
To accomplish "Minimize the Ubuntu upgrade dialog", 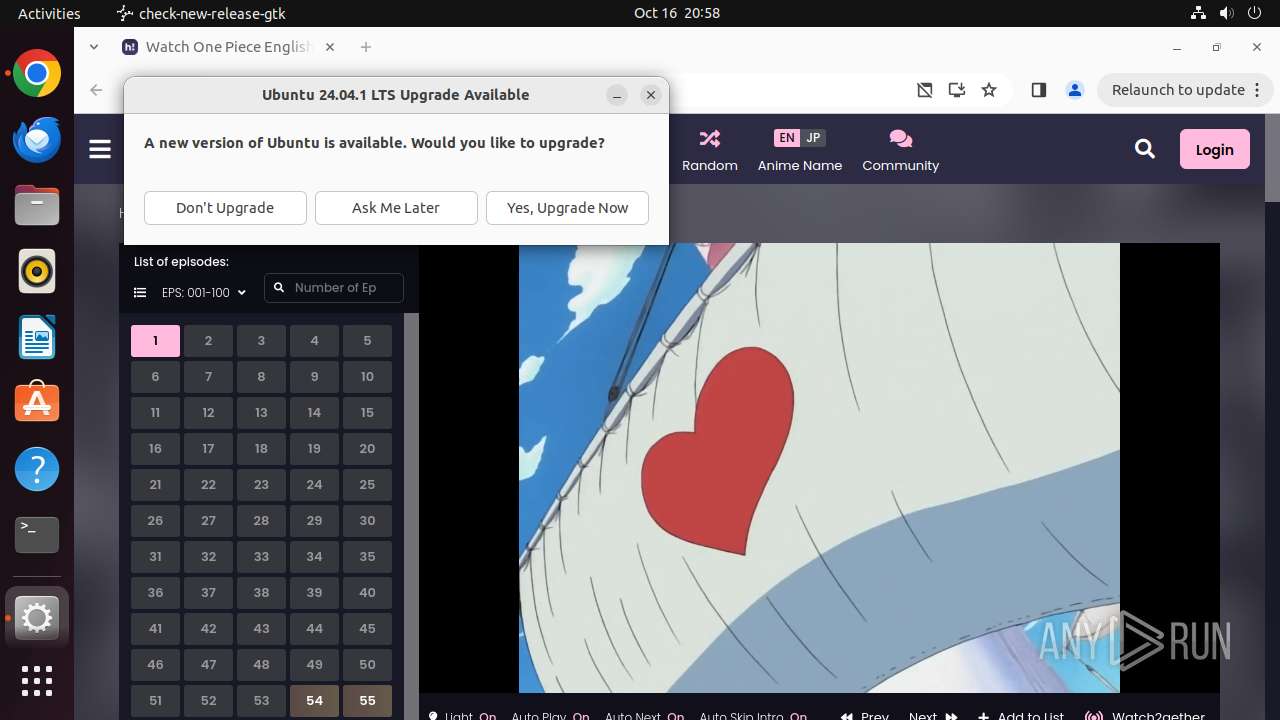I will (x=617, y=95).
